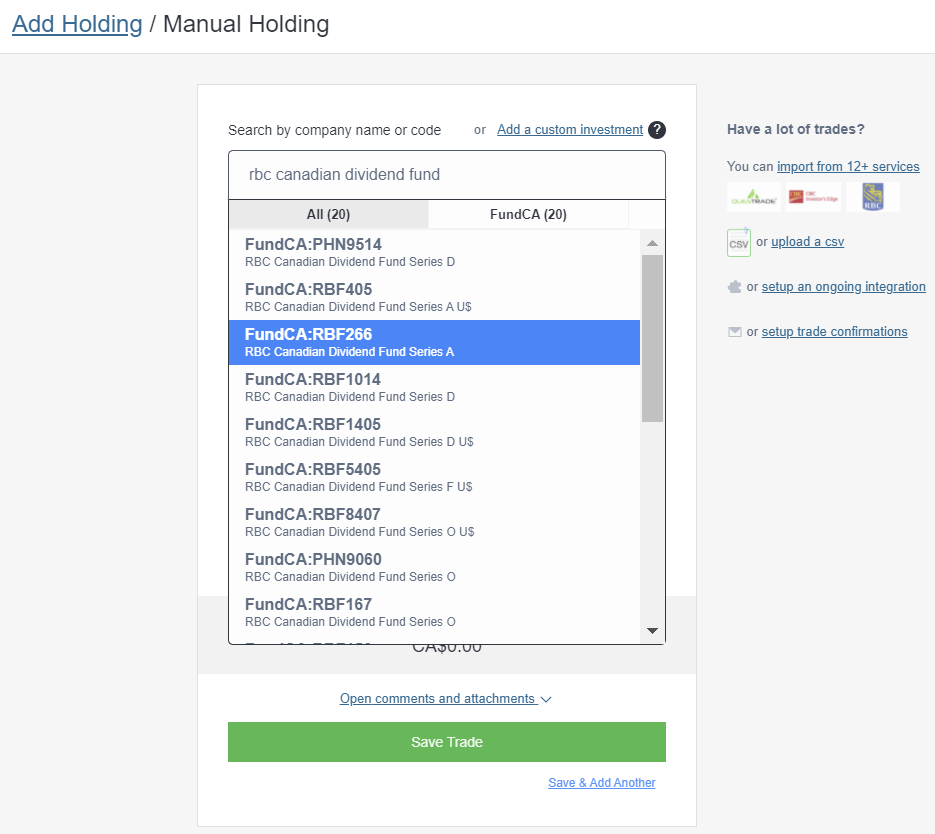Click the upload a csv link
Screen dimensions: 935x834
pyautogui.click(x=807, y=241)
